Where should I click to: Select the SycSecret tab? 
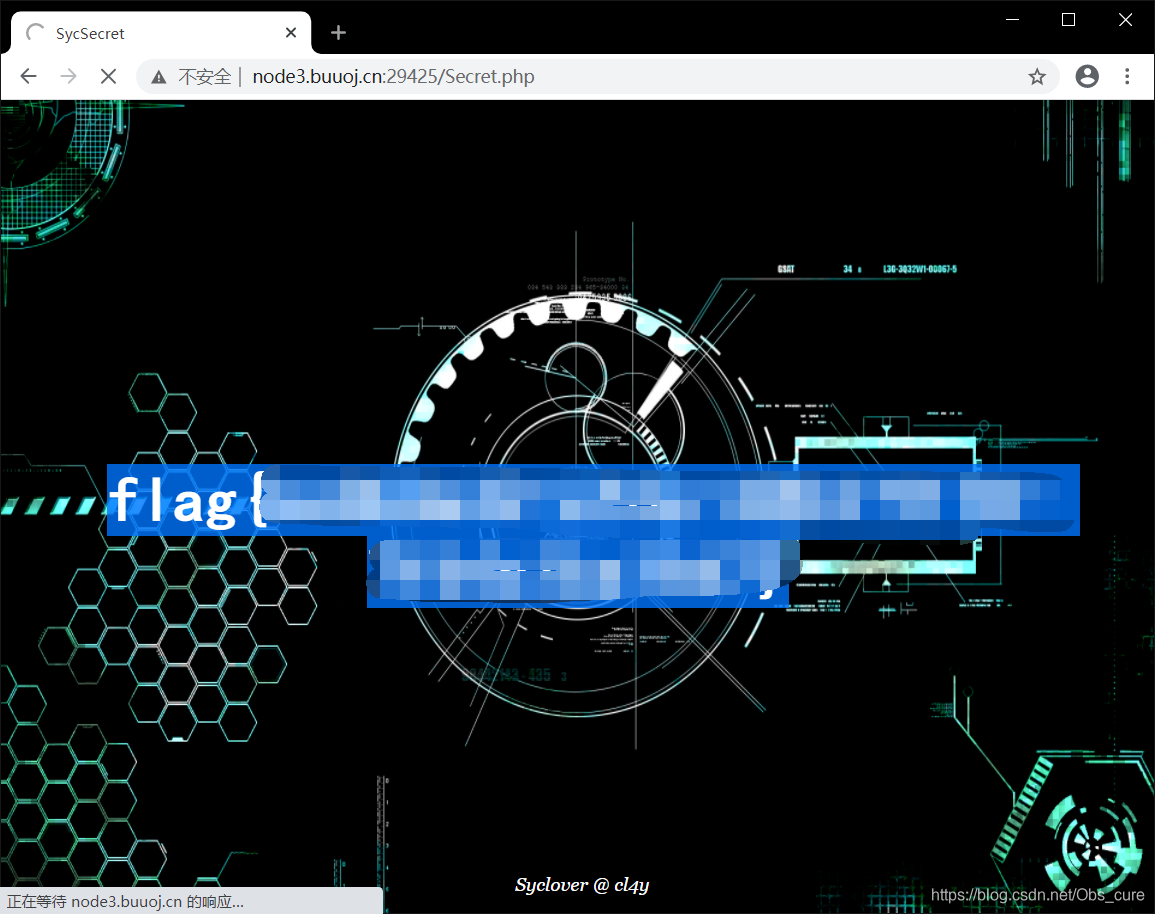click(x=150, y=33)
